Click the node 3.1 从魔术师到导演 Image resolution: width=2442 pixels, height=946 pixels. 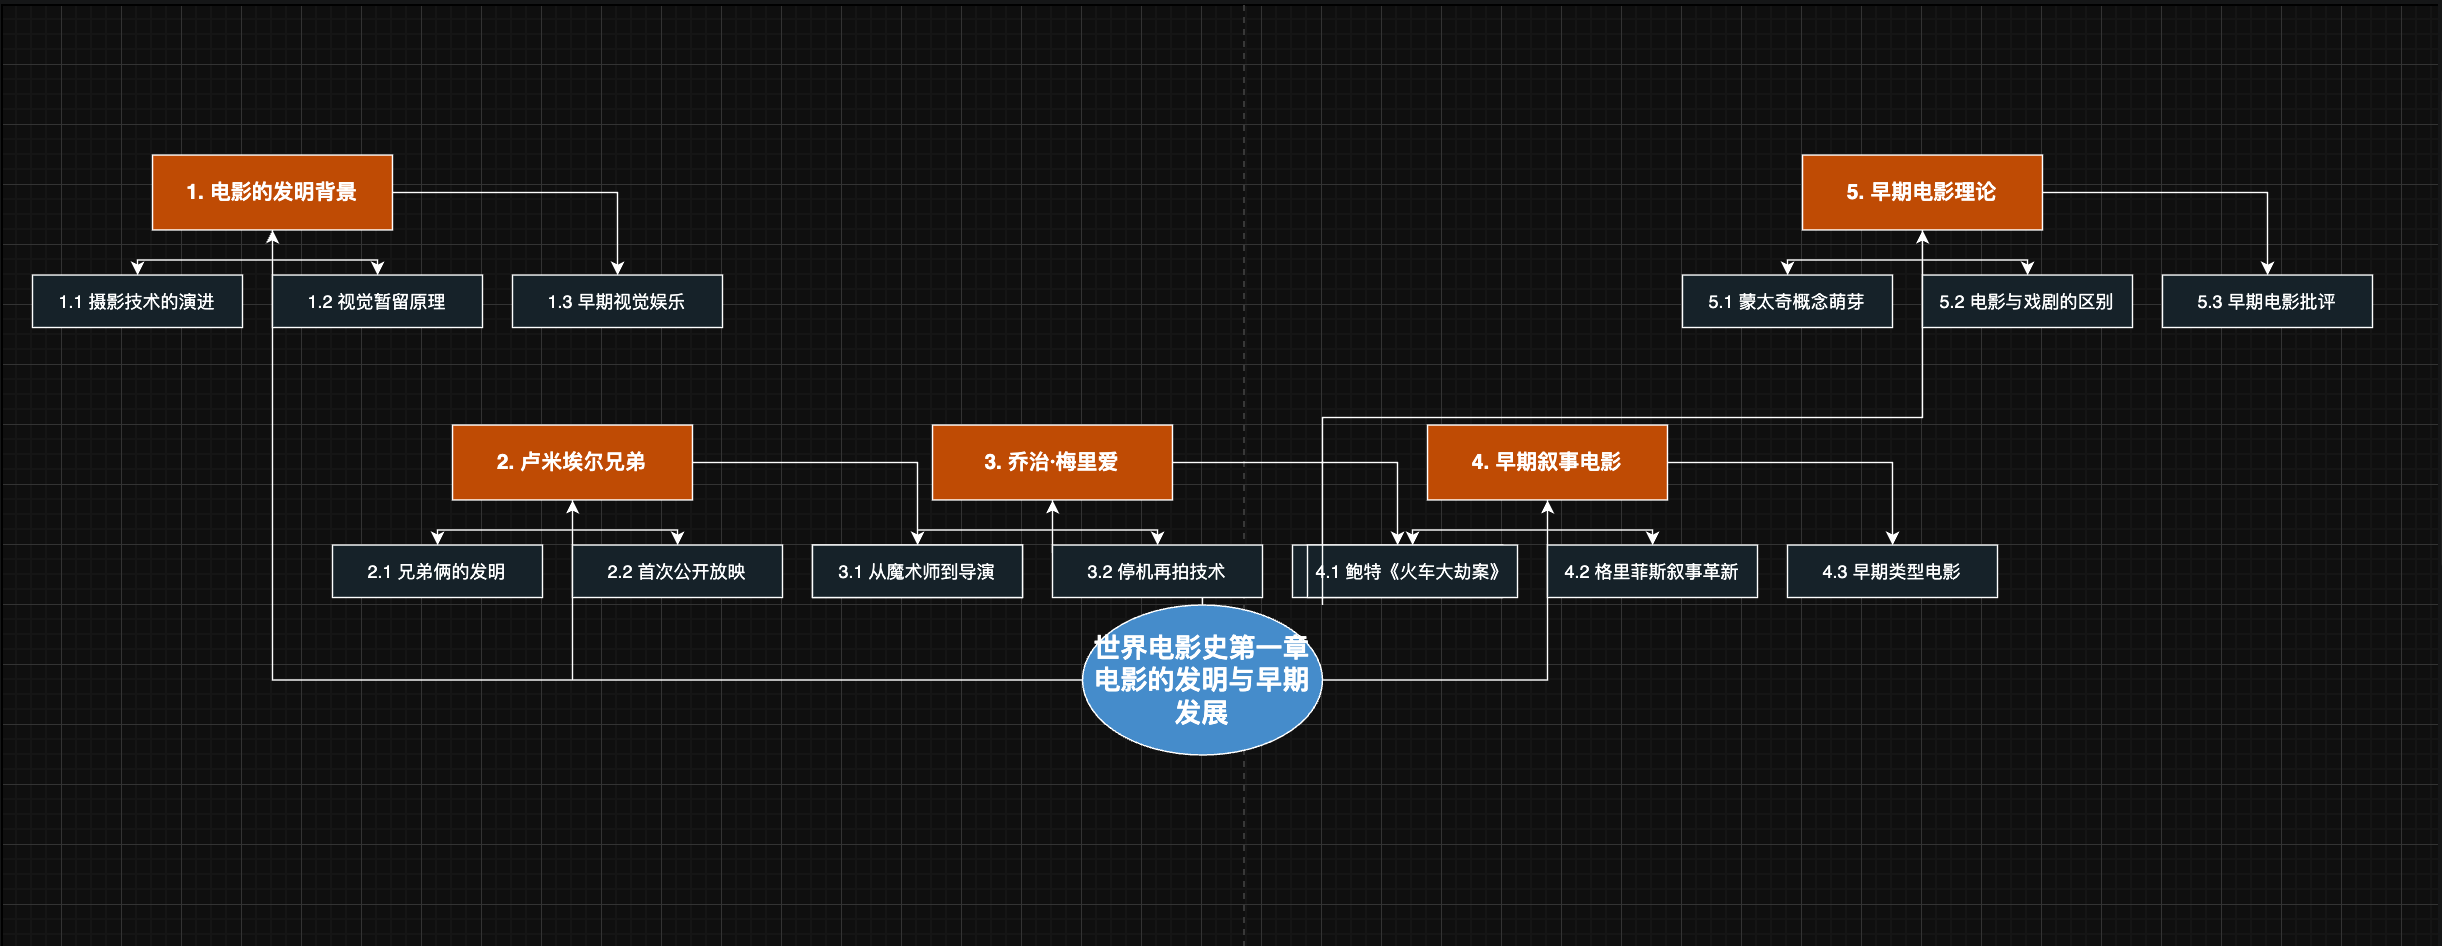917,570
